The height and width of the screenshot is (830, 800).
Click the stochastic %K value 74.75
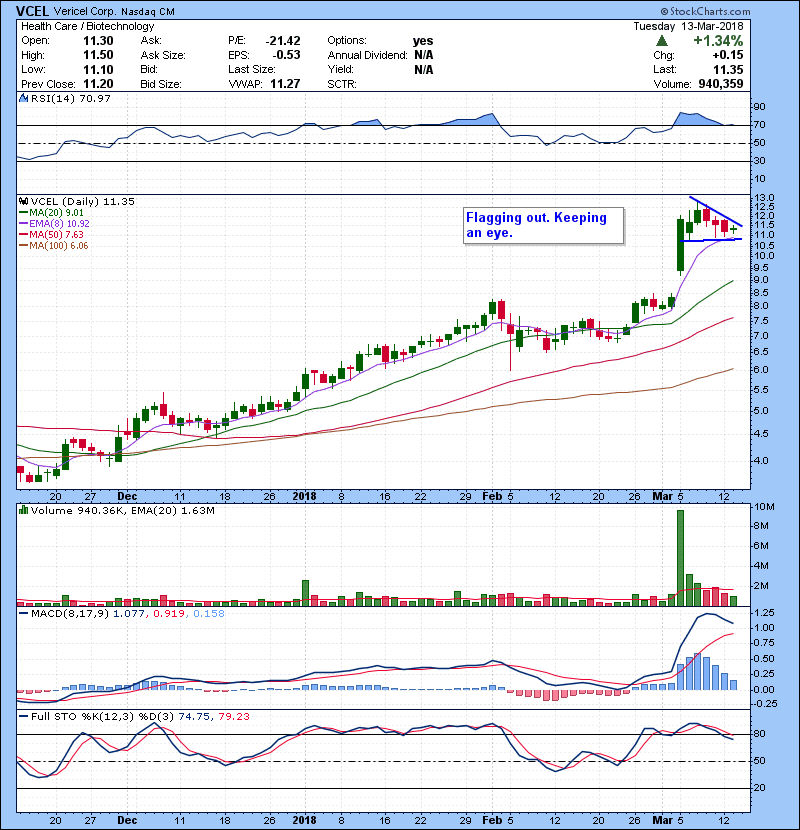point(194,717)
